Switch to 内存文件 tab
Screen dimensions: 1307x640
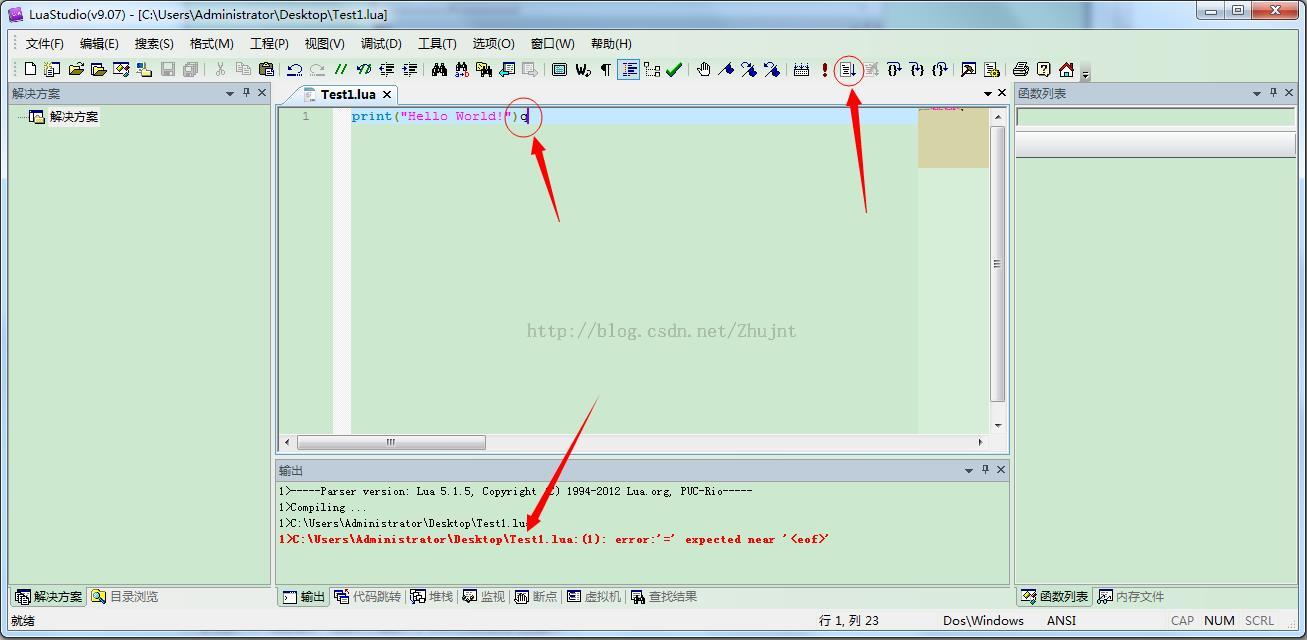pyautogui.click(x=1131, y=596)
